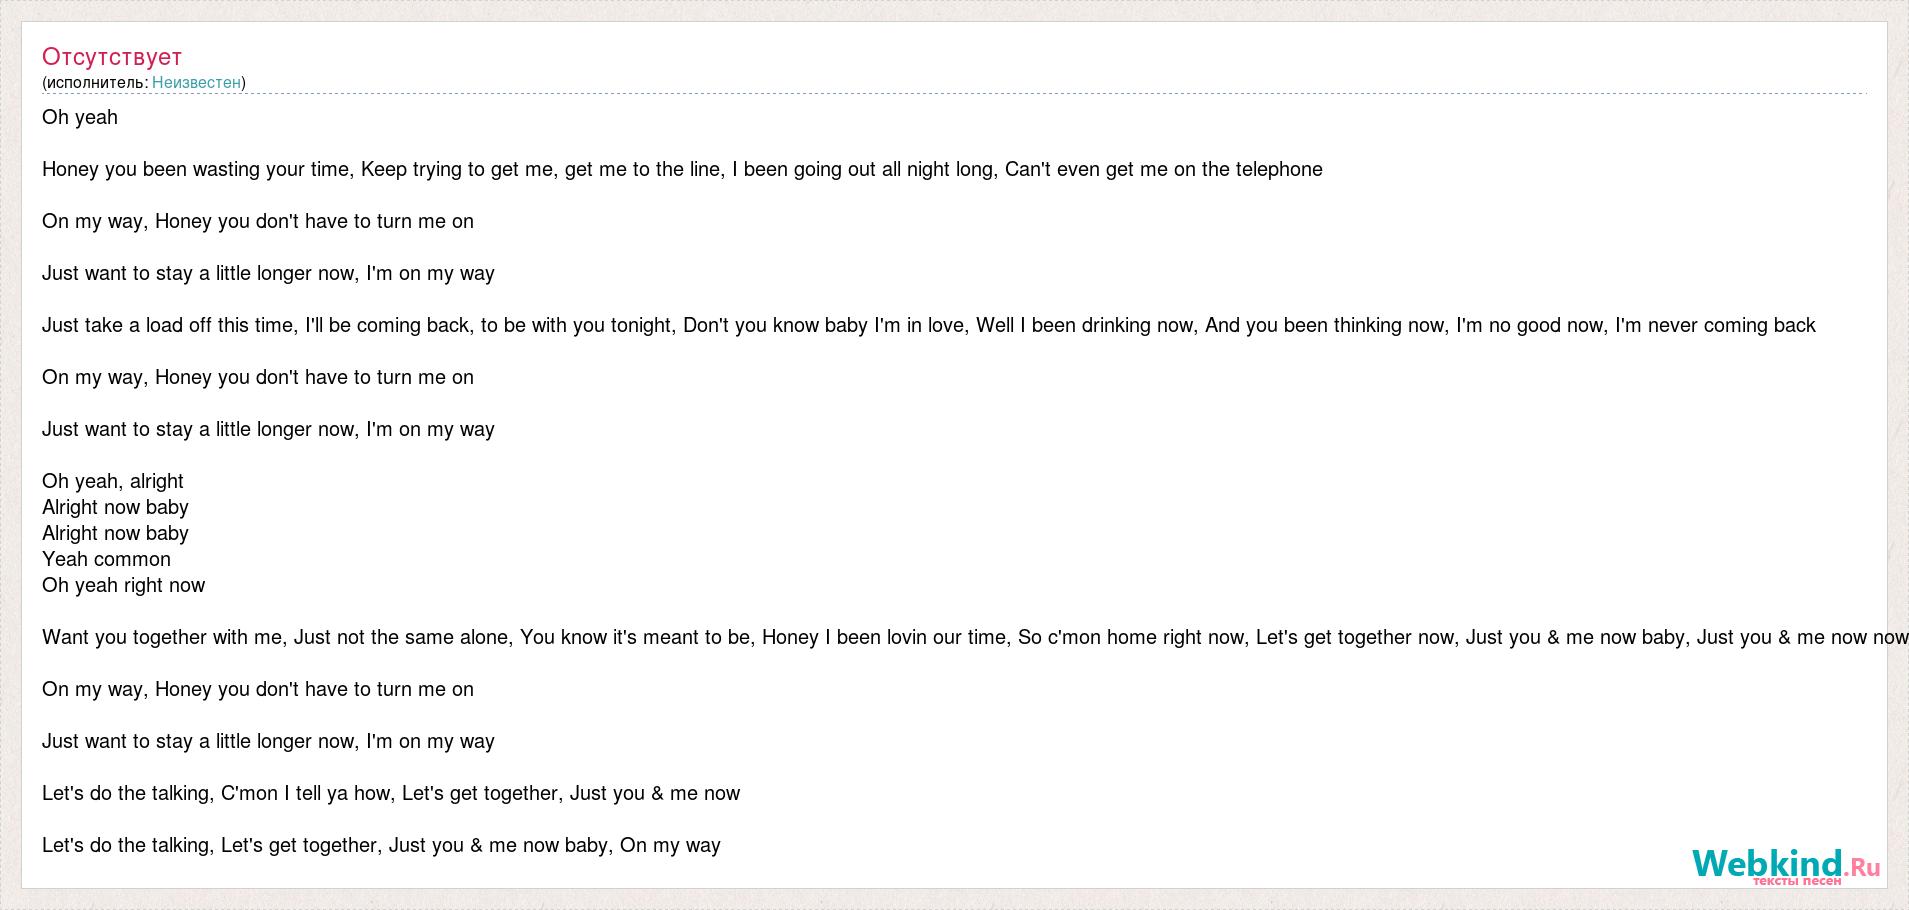The height and width of the screenshot is (910, 1909).
Task: Click the 'Honey you been wasting your time' line
Action: pos(682,169)
